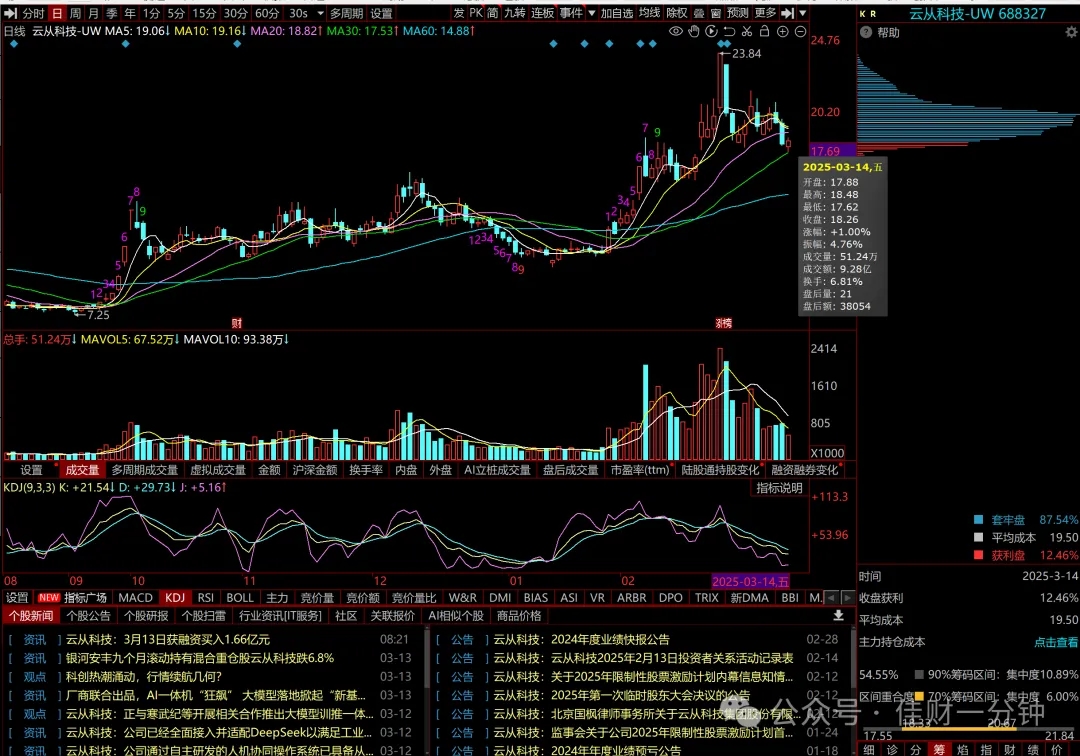Screen dimensions: 1080x756
Task: Click the 预测 forecast button
Action: click(x=738, y=13)
